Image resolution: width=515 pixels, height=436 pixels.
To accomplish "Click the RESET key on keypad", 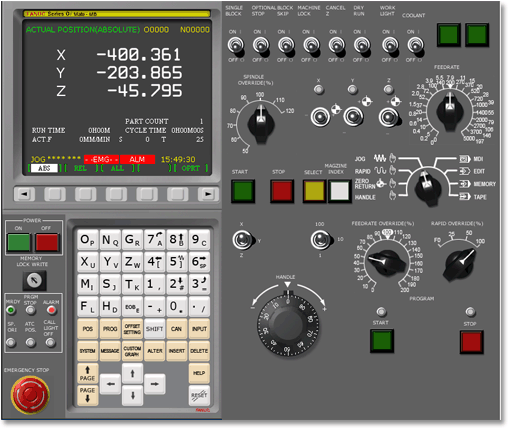I will coord(199,395).
